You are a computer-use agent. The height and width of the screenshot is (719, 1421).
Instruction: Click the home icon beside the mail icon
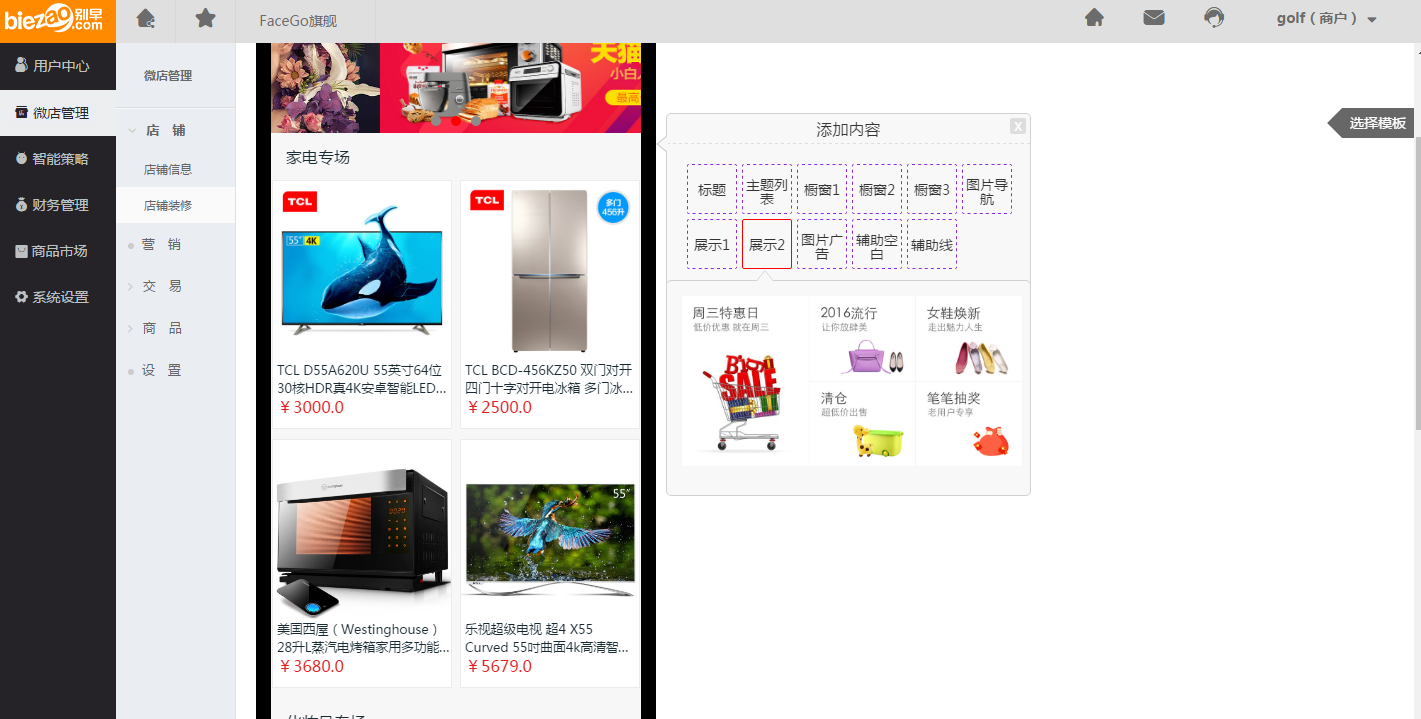1094,18
